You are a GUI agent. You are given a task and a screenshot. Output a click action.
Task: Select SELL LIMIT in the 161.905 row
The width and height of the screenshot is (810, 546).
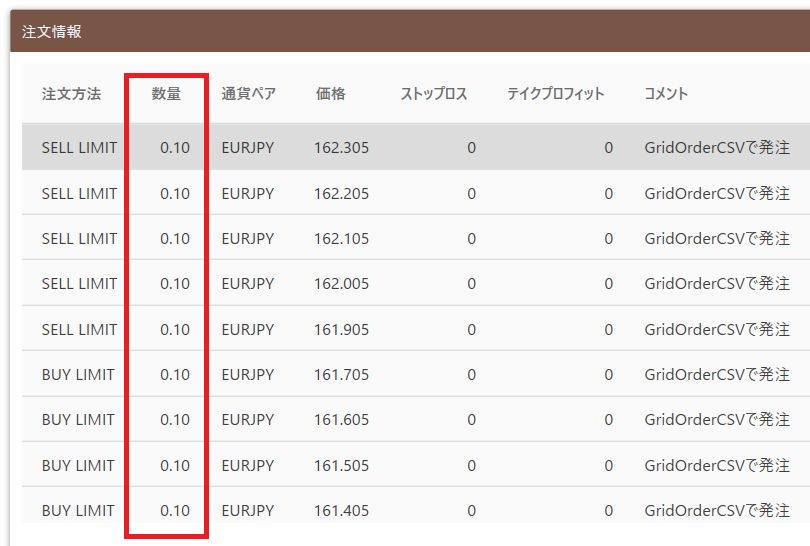(x=80, y=330)
